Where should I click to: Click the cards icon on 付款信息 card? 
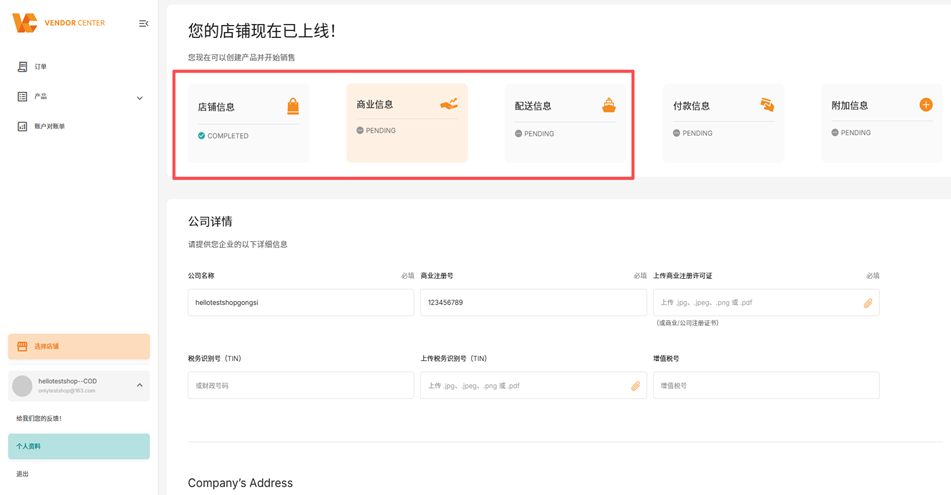767,104
